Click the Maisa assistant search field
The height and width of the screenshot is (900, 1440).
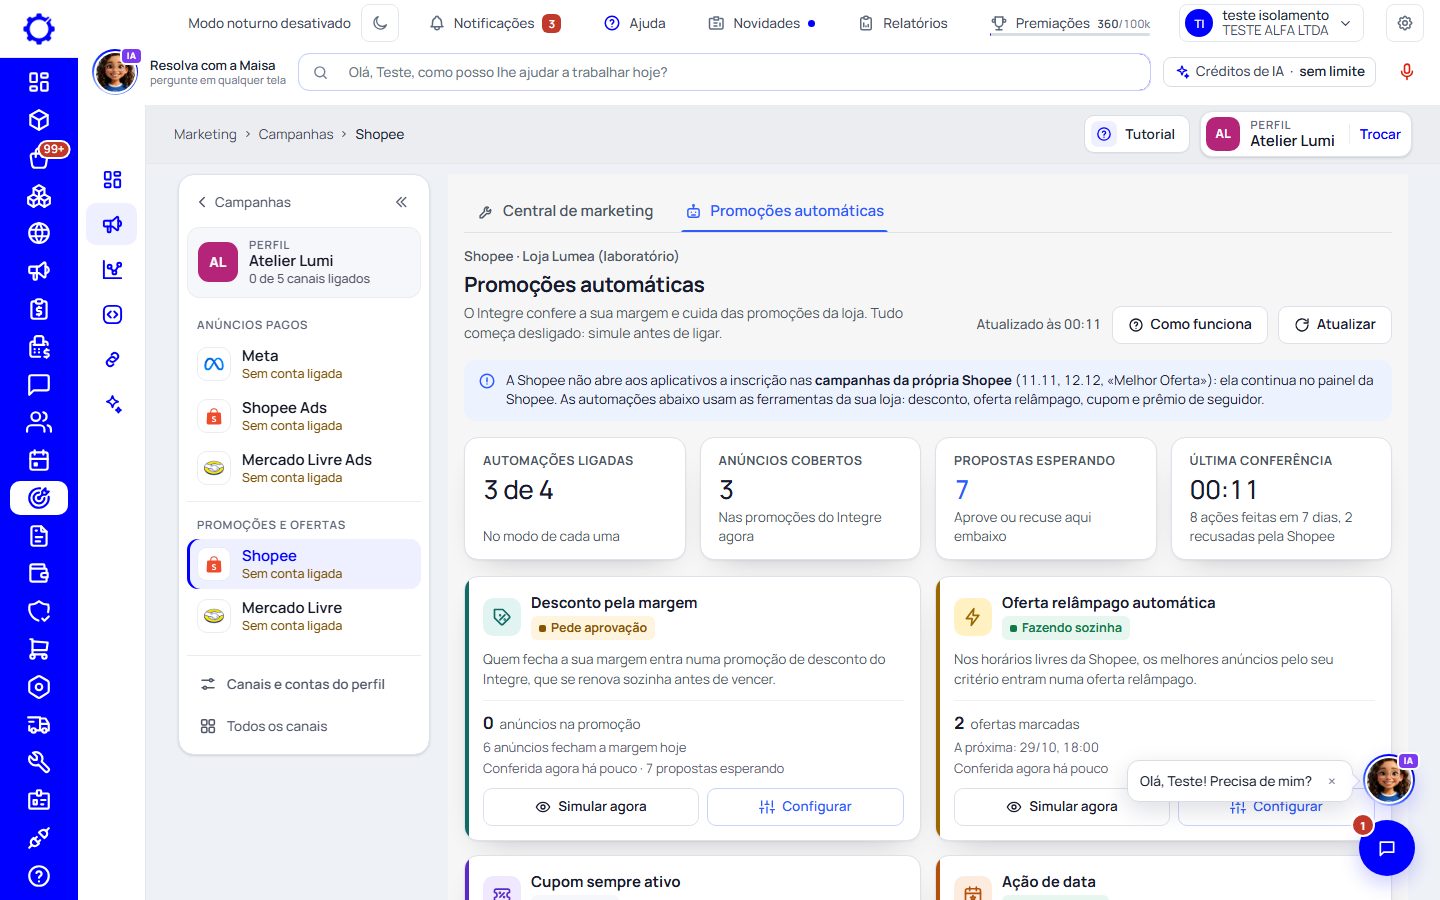pos(724,72)
